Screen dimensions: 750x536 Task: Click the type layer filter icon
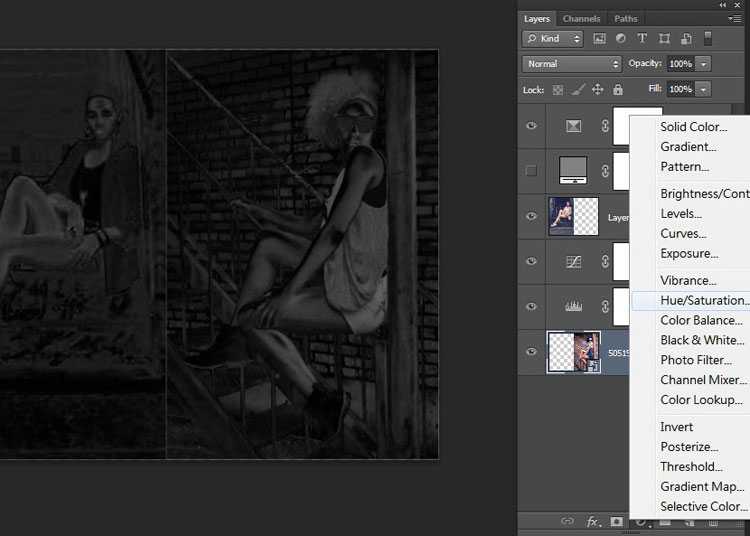pos(642,39)
